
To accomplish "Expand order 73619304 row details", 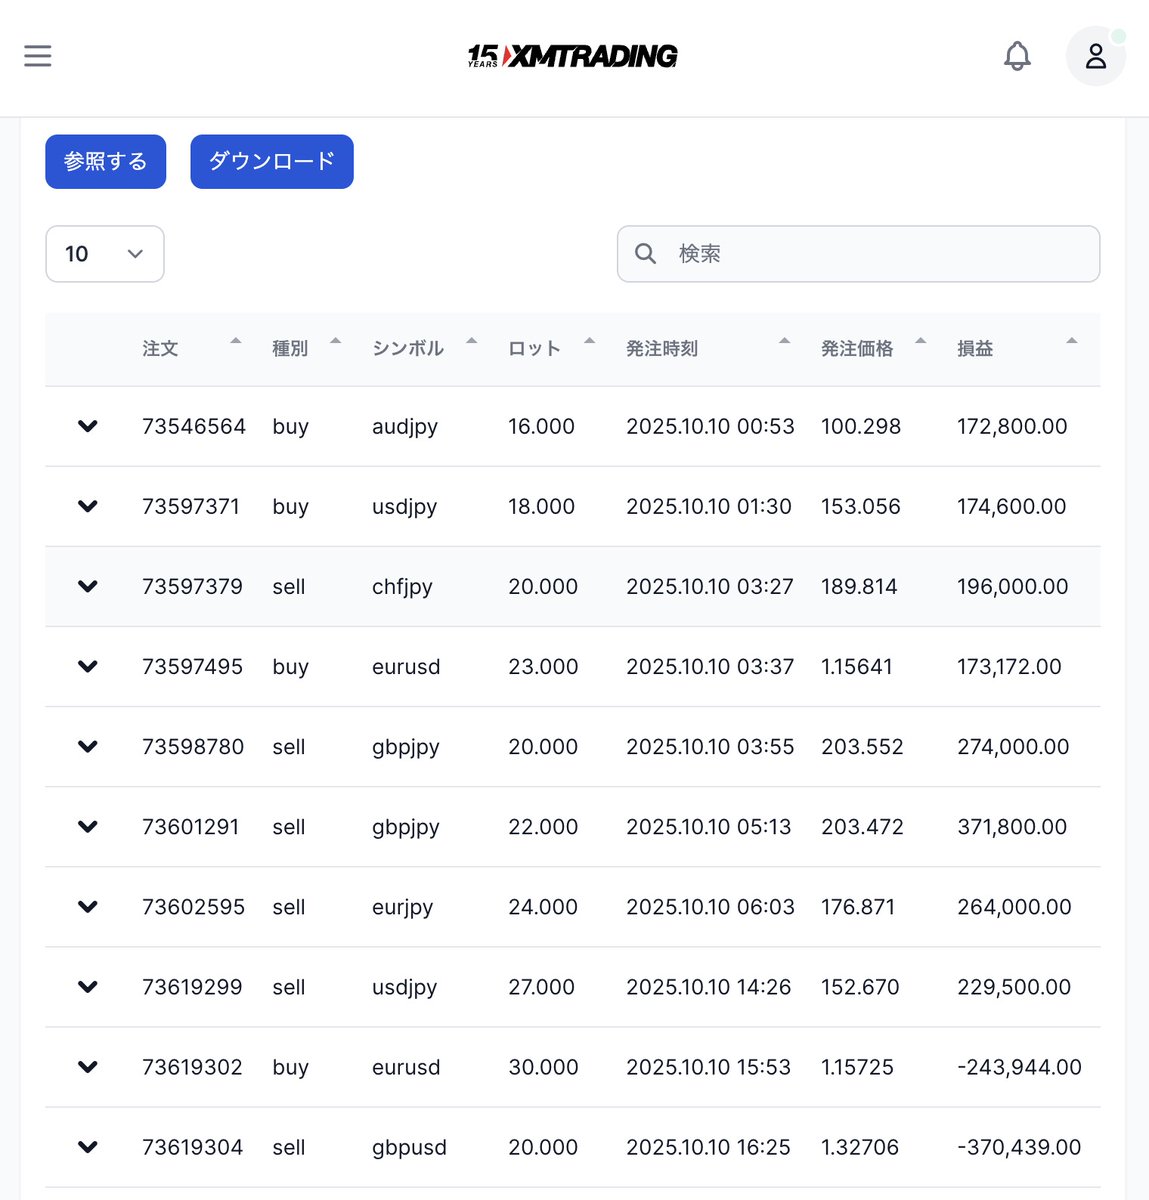I will point(88,1147).
